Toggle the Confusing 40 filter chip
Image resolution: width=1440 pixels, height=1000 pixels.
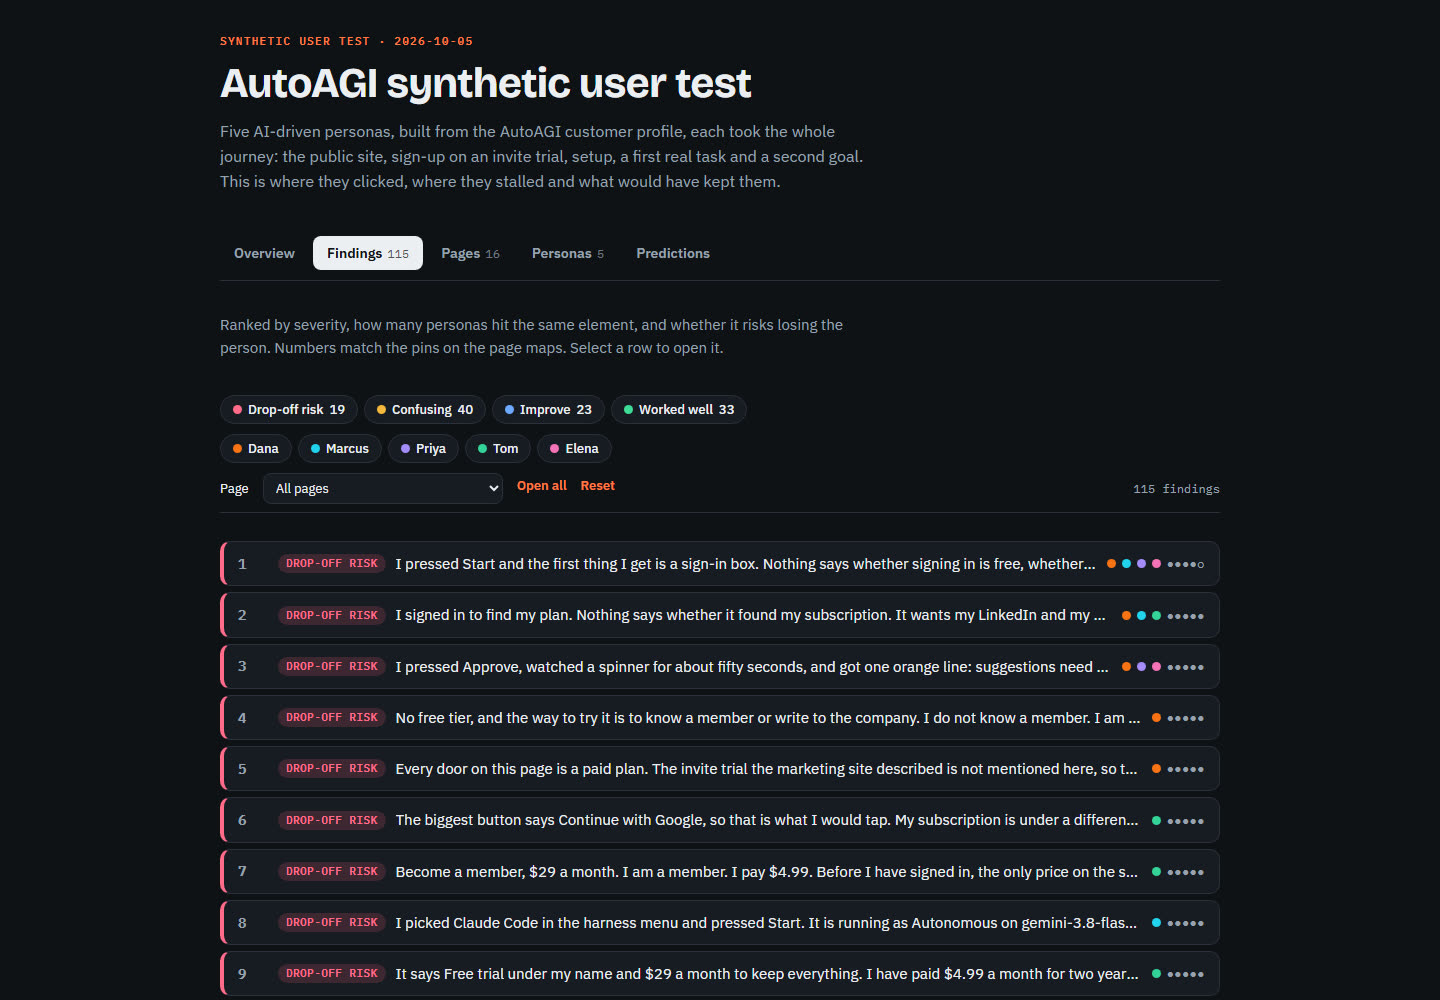pos(425,409)
